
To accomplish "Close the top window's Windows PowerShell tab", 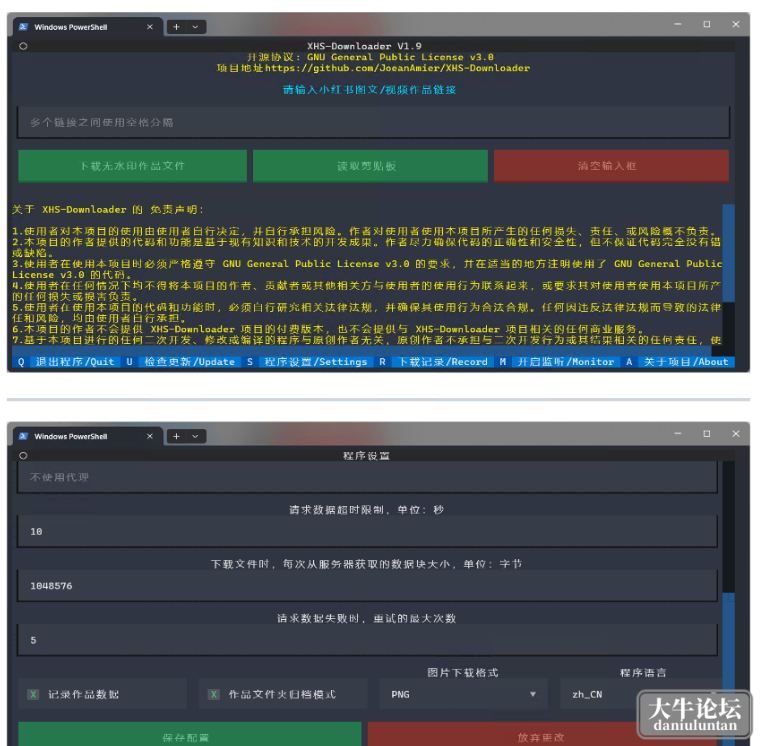I will tap(150, 27).
